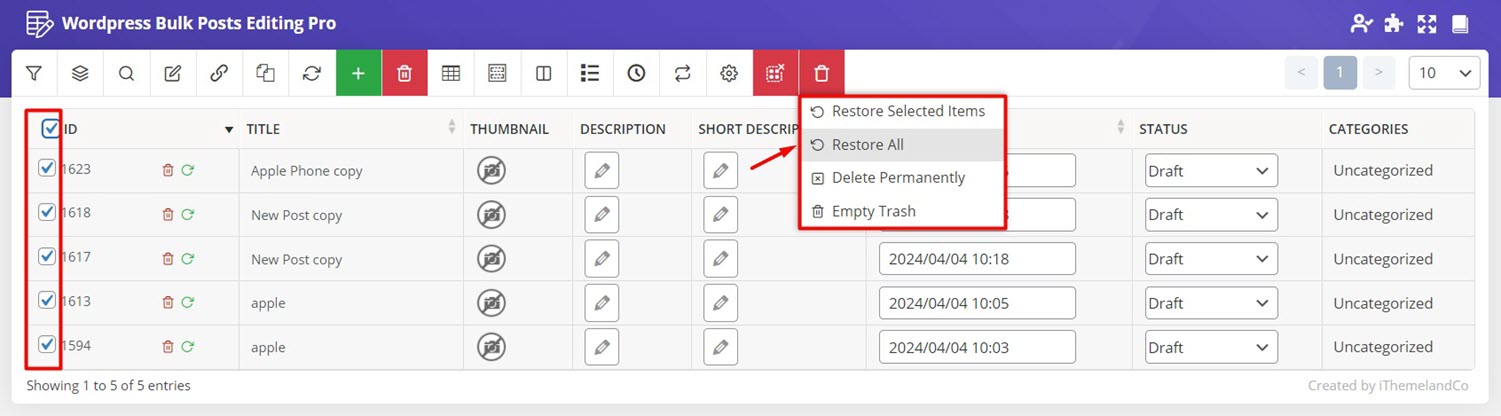Click the Title column sort arrows
The image size is (1501, 416).
[x=452, y=128]
